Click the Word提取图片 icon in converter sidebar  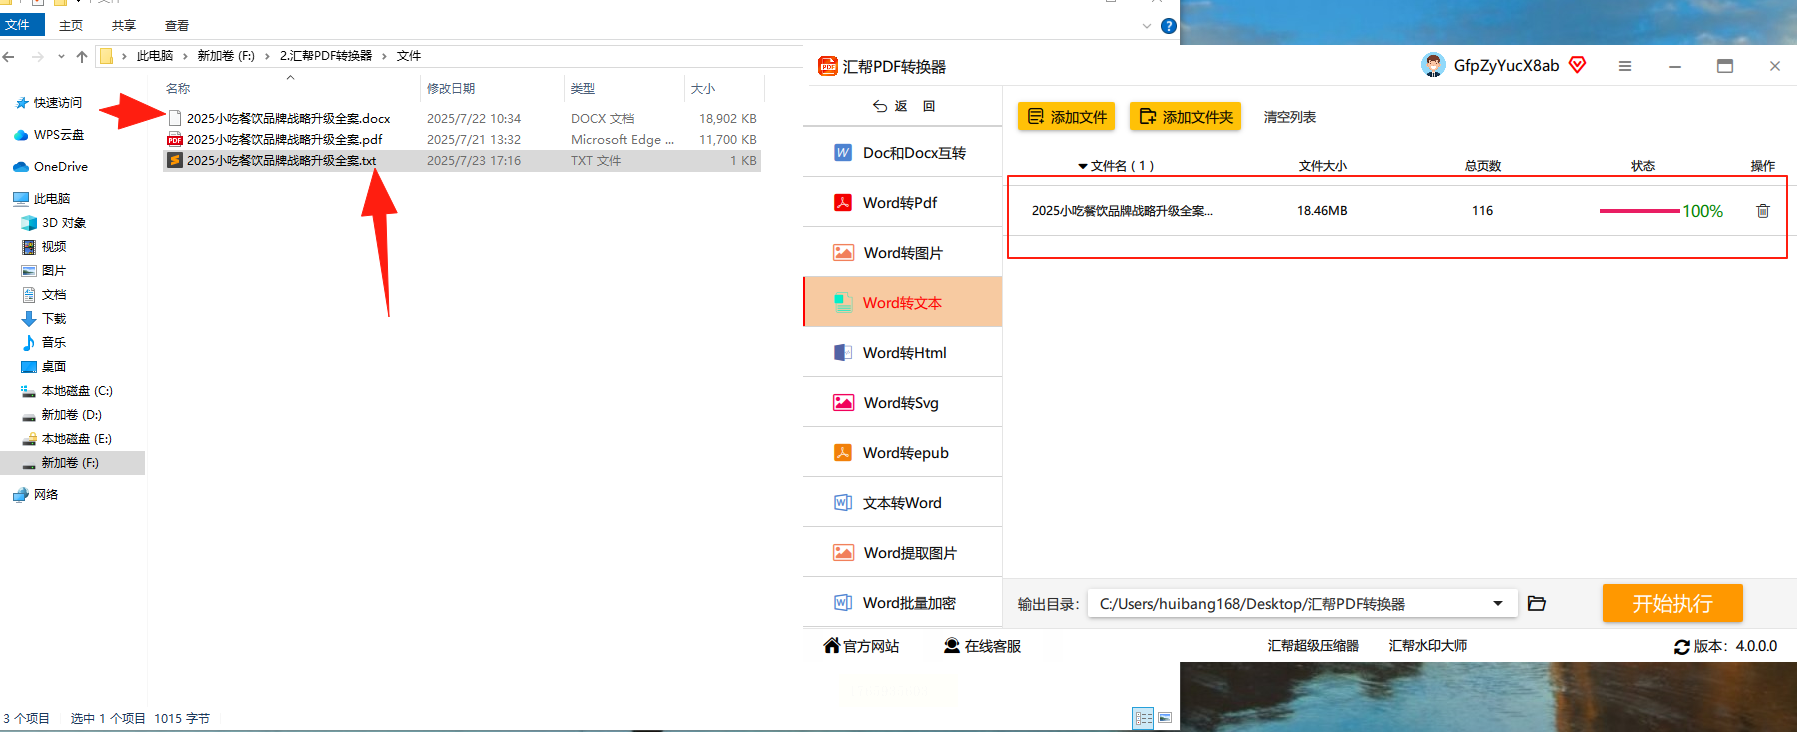(x=844, y=553)
